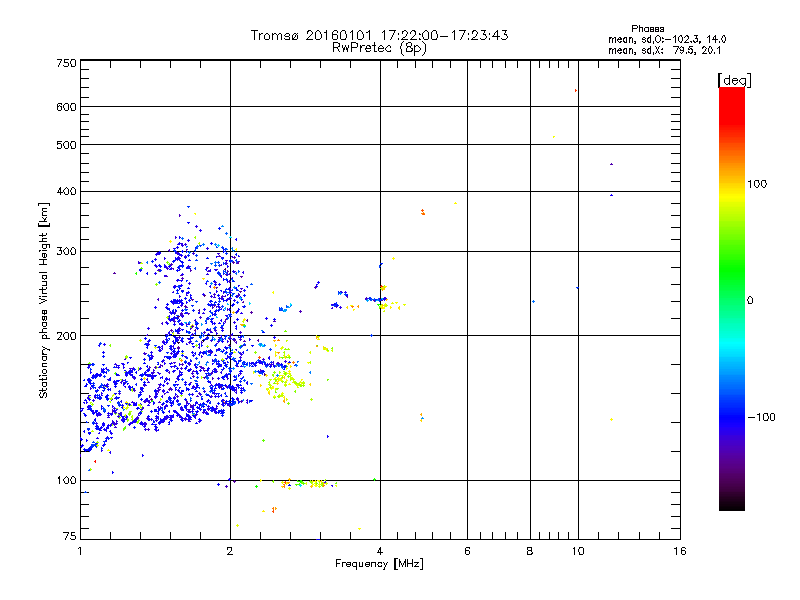Viewport: 800px width, 600px height.
Task: Click the x-axis tick label "16"
Action: click(x=680, y=551)
